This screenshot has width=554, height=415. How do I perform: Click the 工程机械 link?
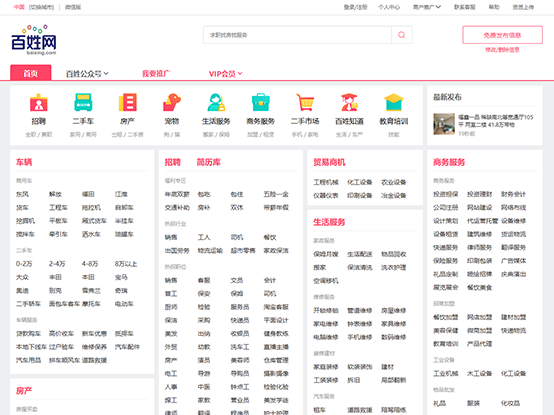pyautogui.click(x=326, y=182)
